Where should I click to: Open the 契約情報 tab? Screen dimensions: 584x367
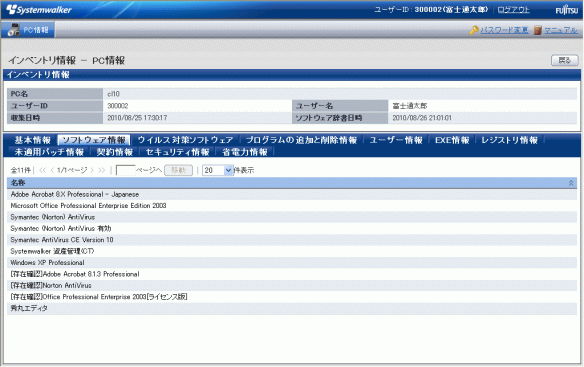[115, 152]
